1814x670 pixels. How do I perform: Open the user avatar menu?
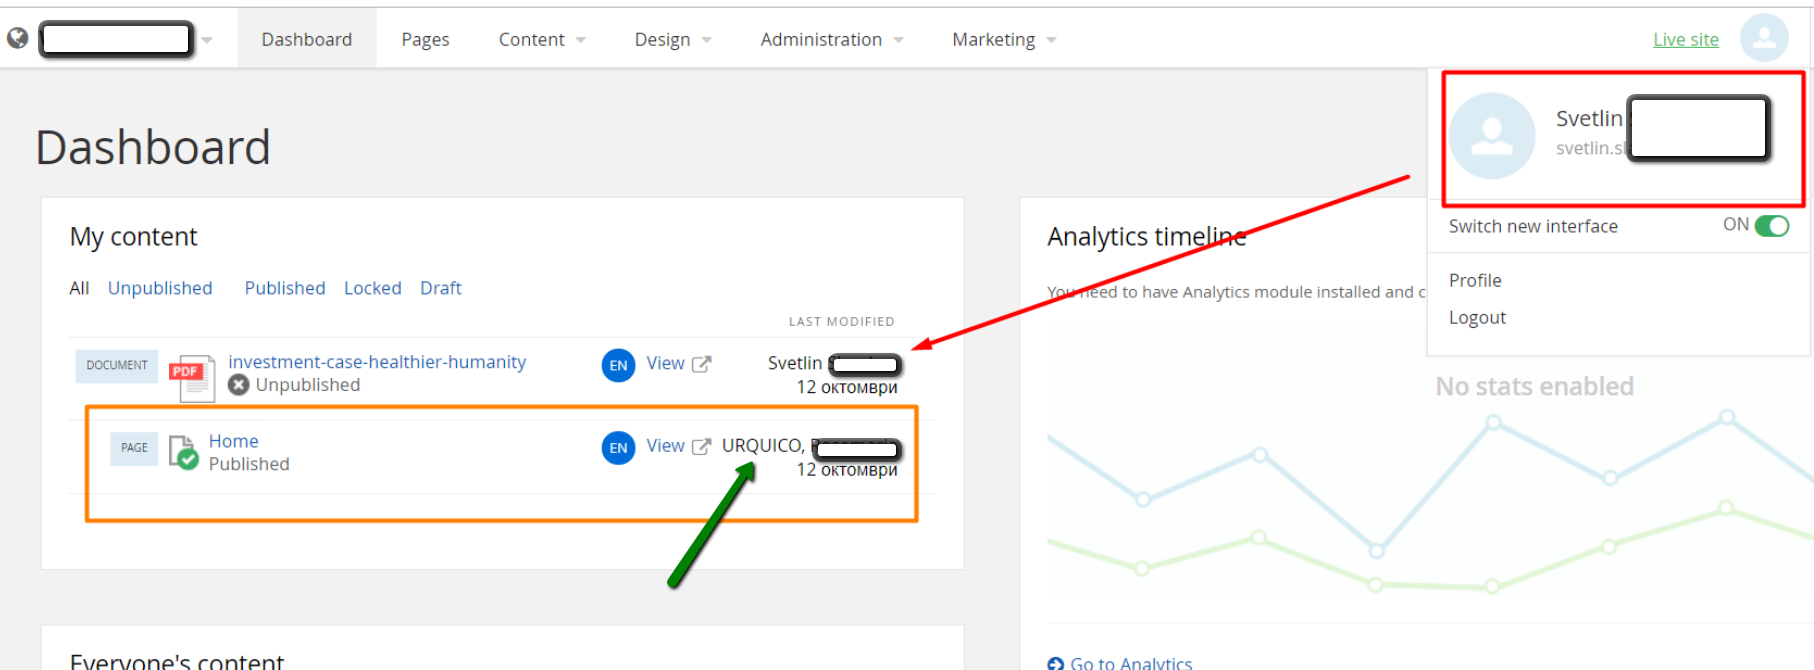click(x=1764, y=38)
